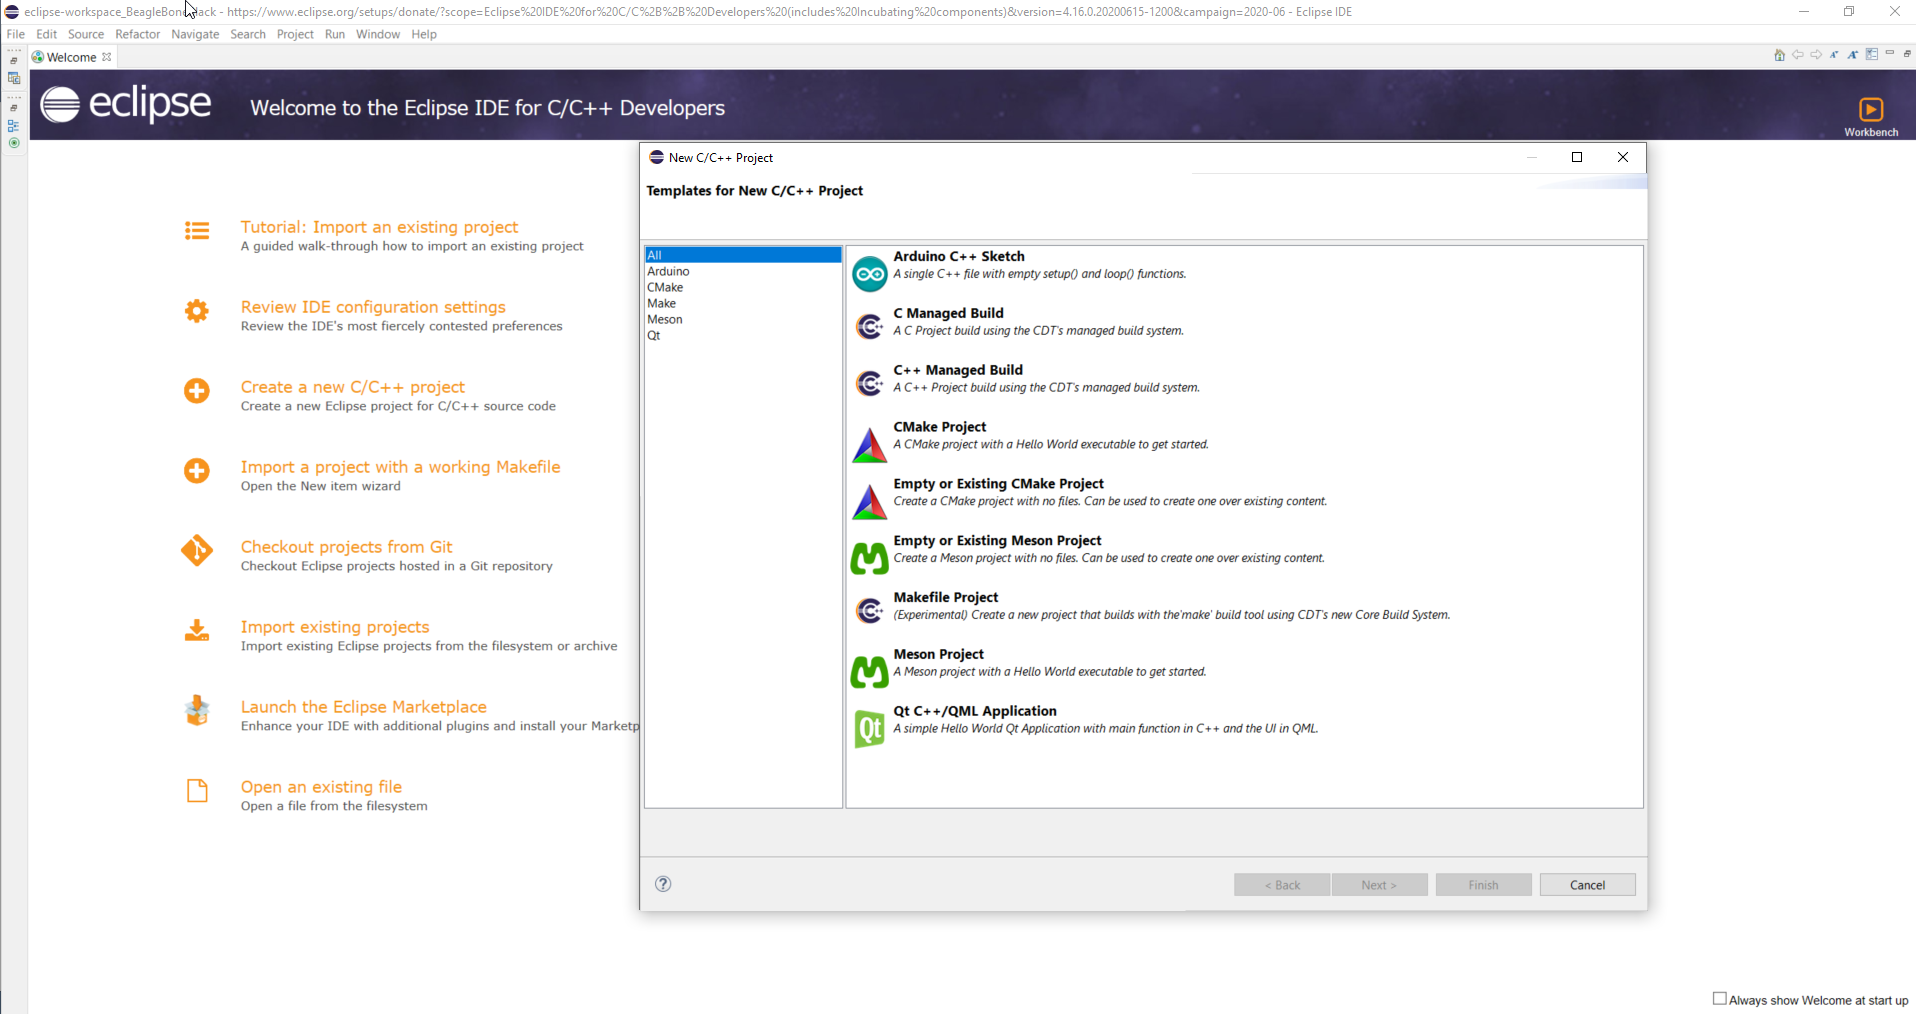Click Import a project with a working Makefile
This screenshot has height=1014, width=1916.
pyautogui.click(x=400, y=467)
